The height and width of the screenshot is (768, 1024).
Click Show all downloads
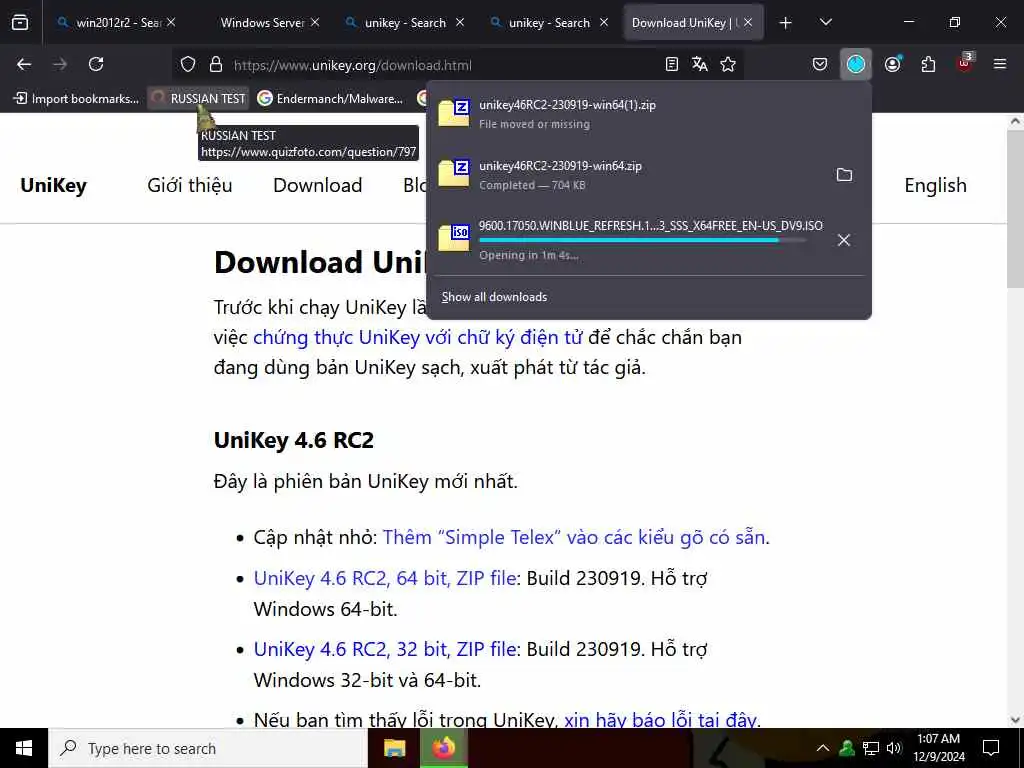[x=494, y=297]
